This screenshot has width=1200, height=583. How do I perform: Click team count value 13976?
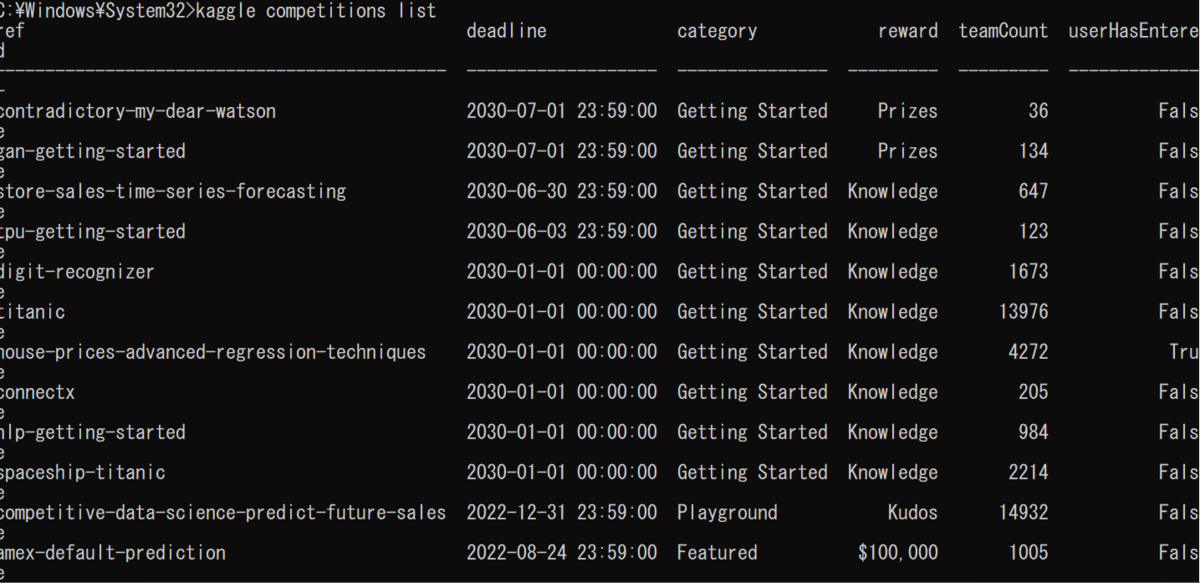click(1023, 312)
